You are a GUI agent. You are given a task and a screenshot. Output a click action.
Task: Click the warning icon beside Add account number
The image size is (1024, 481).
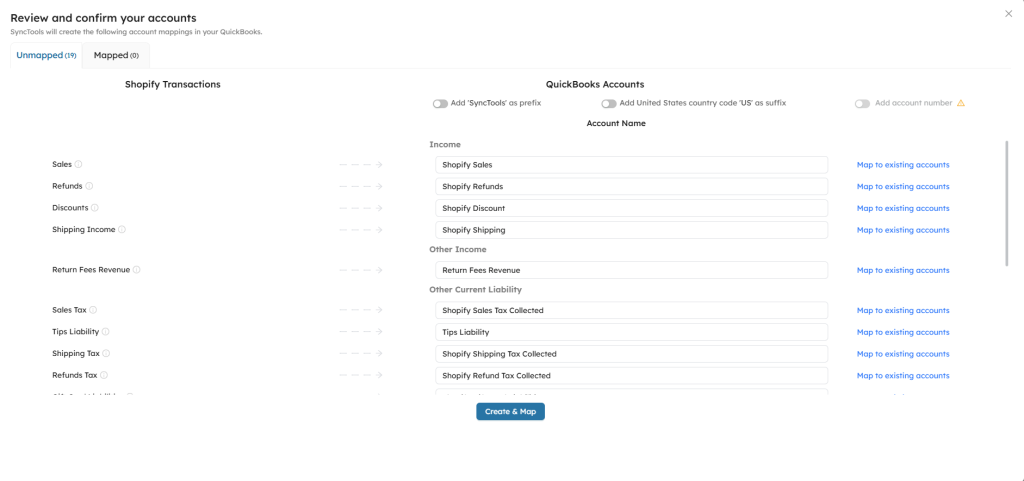[961, 103]
